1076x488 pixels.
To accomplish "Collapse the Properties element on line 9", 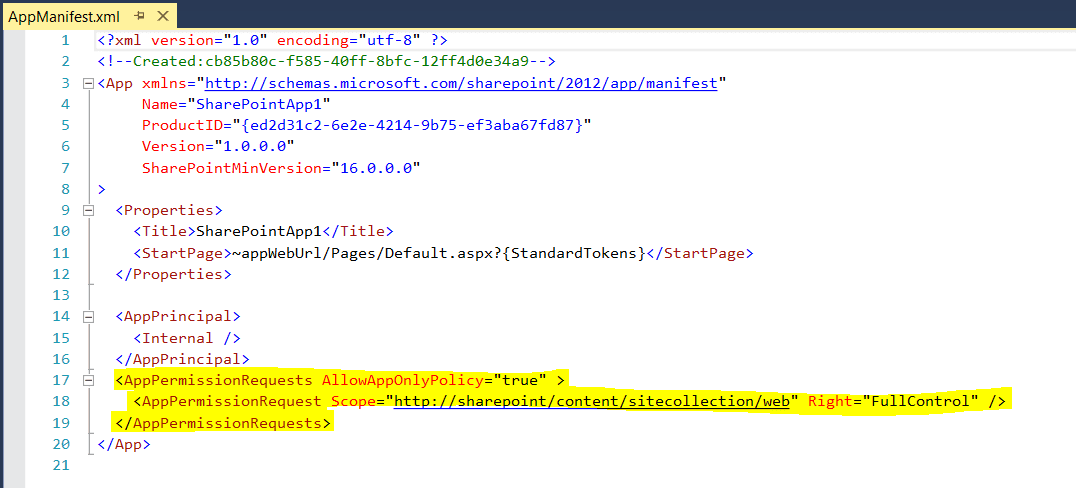I will tap(87, 210).
